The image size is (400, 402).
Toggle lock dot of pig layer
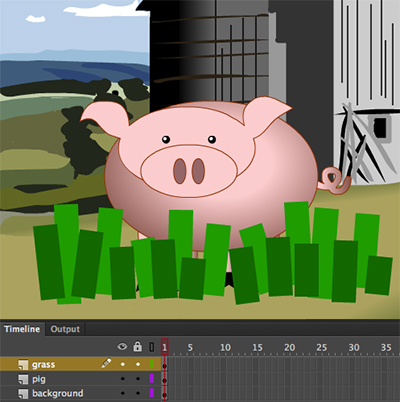(x=138, y=379)
